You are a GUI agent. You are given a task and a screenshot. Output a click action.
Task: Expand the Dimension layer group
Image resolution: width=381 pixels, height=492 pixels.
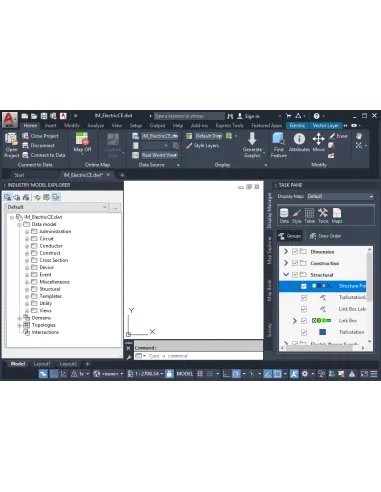coord(286,251)
